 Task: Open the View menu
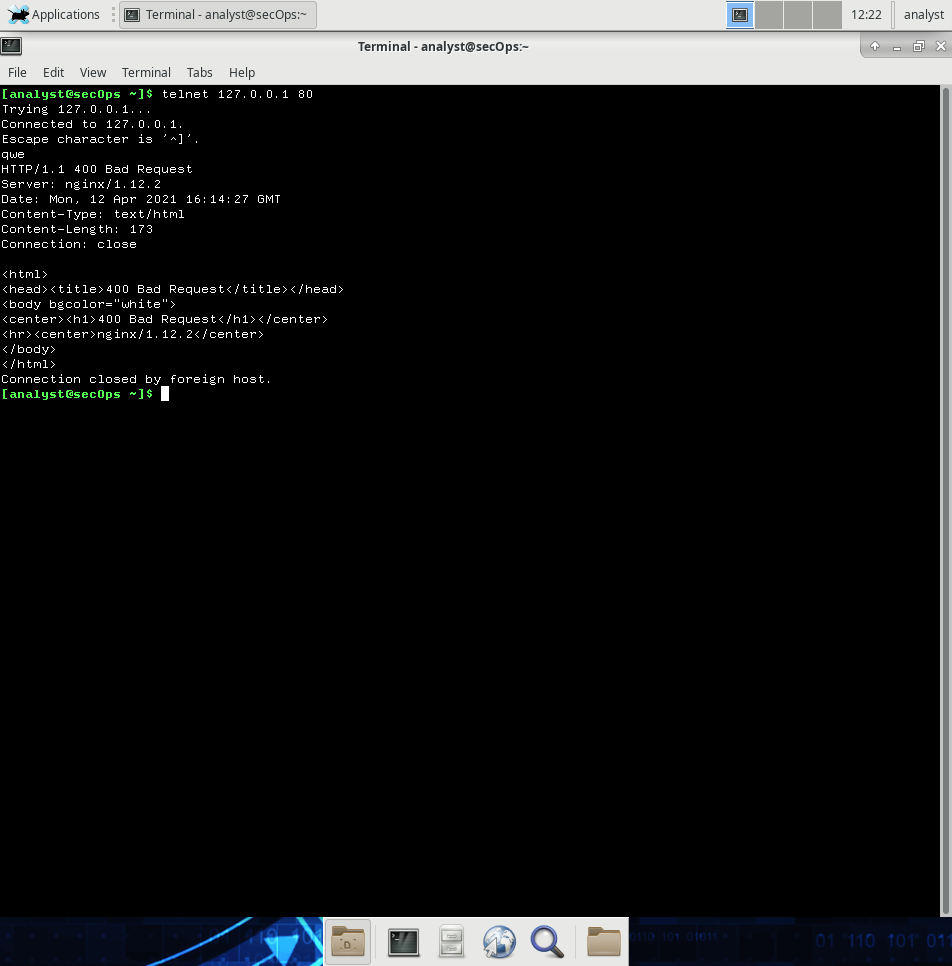click(x=93, y=73)
